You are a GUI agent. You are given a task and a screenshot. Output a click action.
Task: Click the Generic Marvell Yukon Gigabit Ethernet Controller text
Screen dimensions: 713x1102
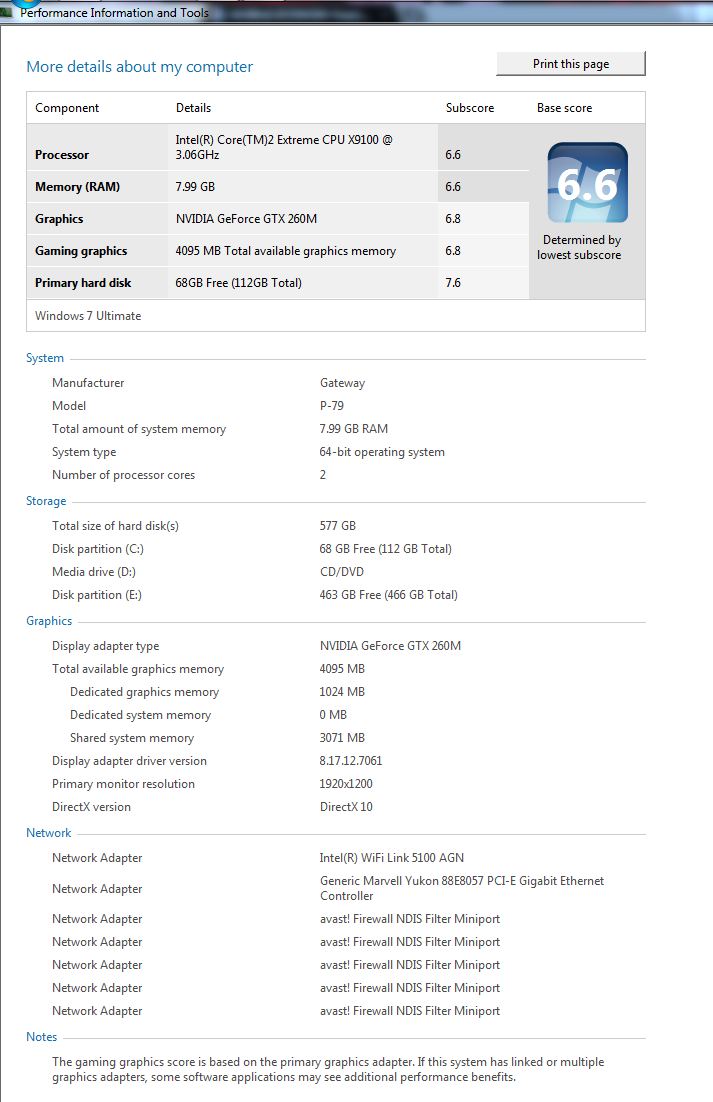(x=462, y=888)
